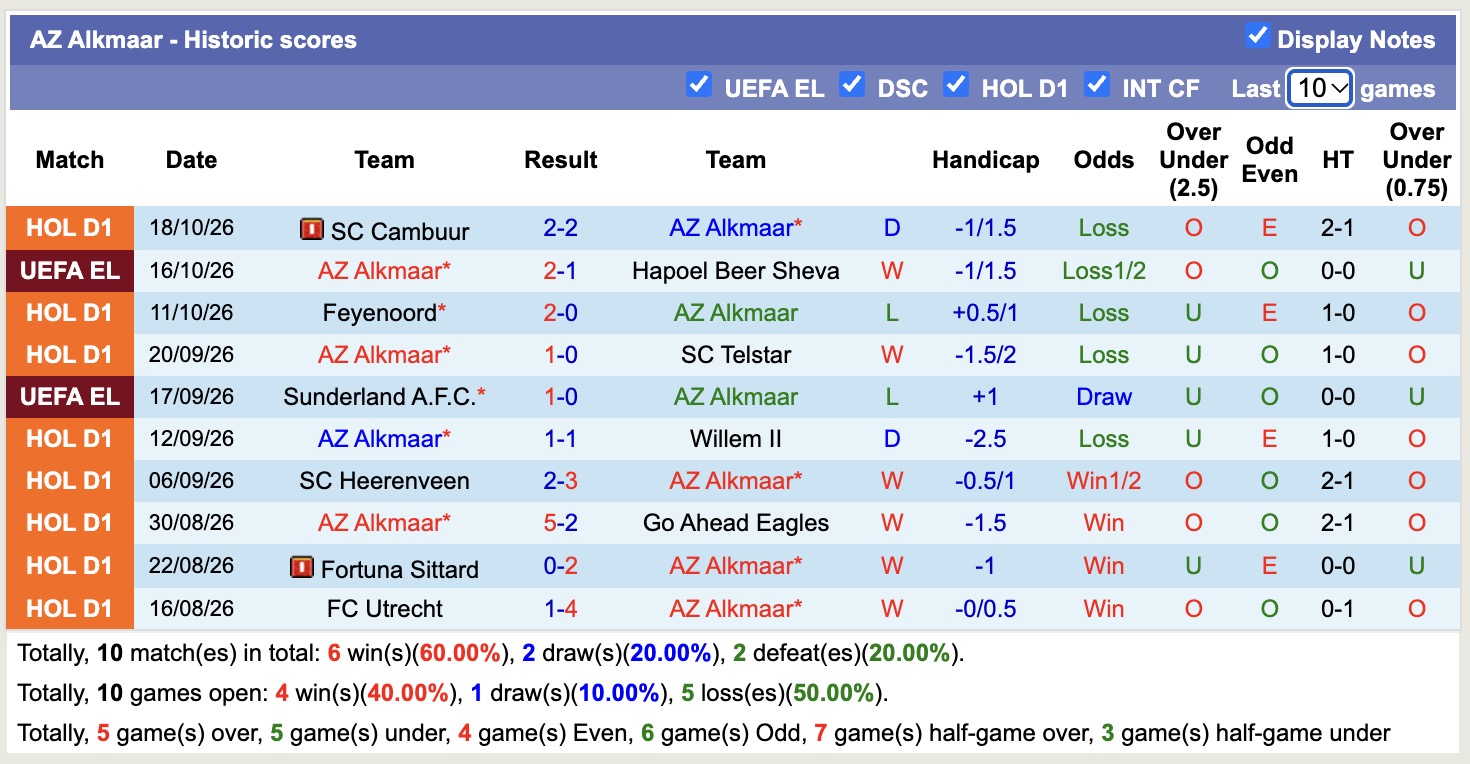
Task: Click red card icon beside Fortuna Sittard
Action: click(301, 568)
